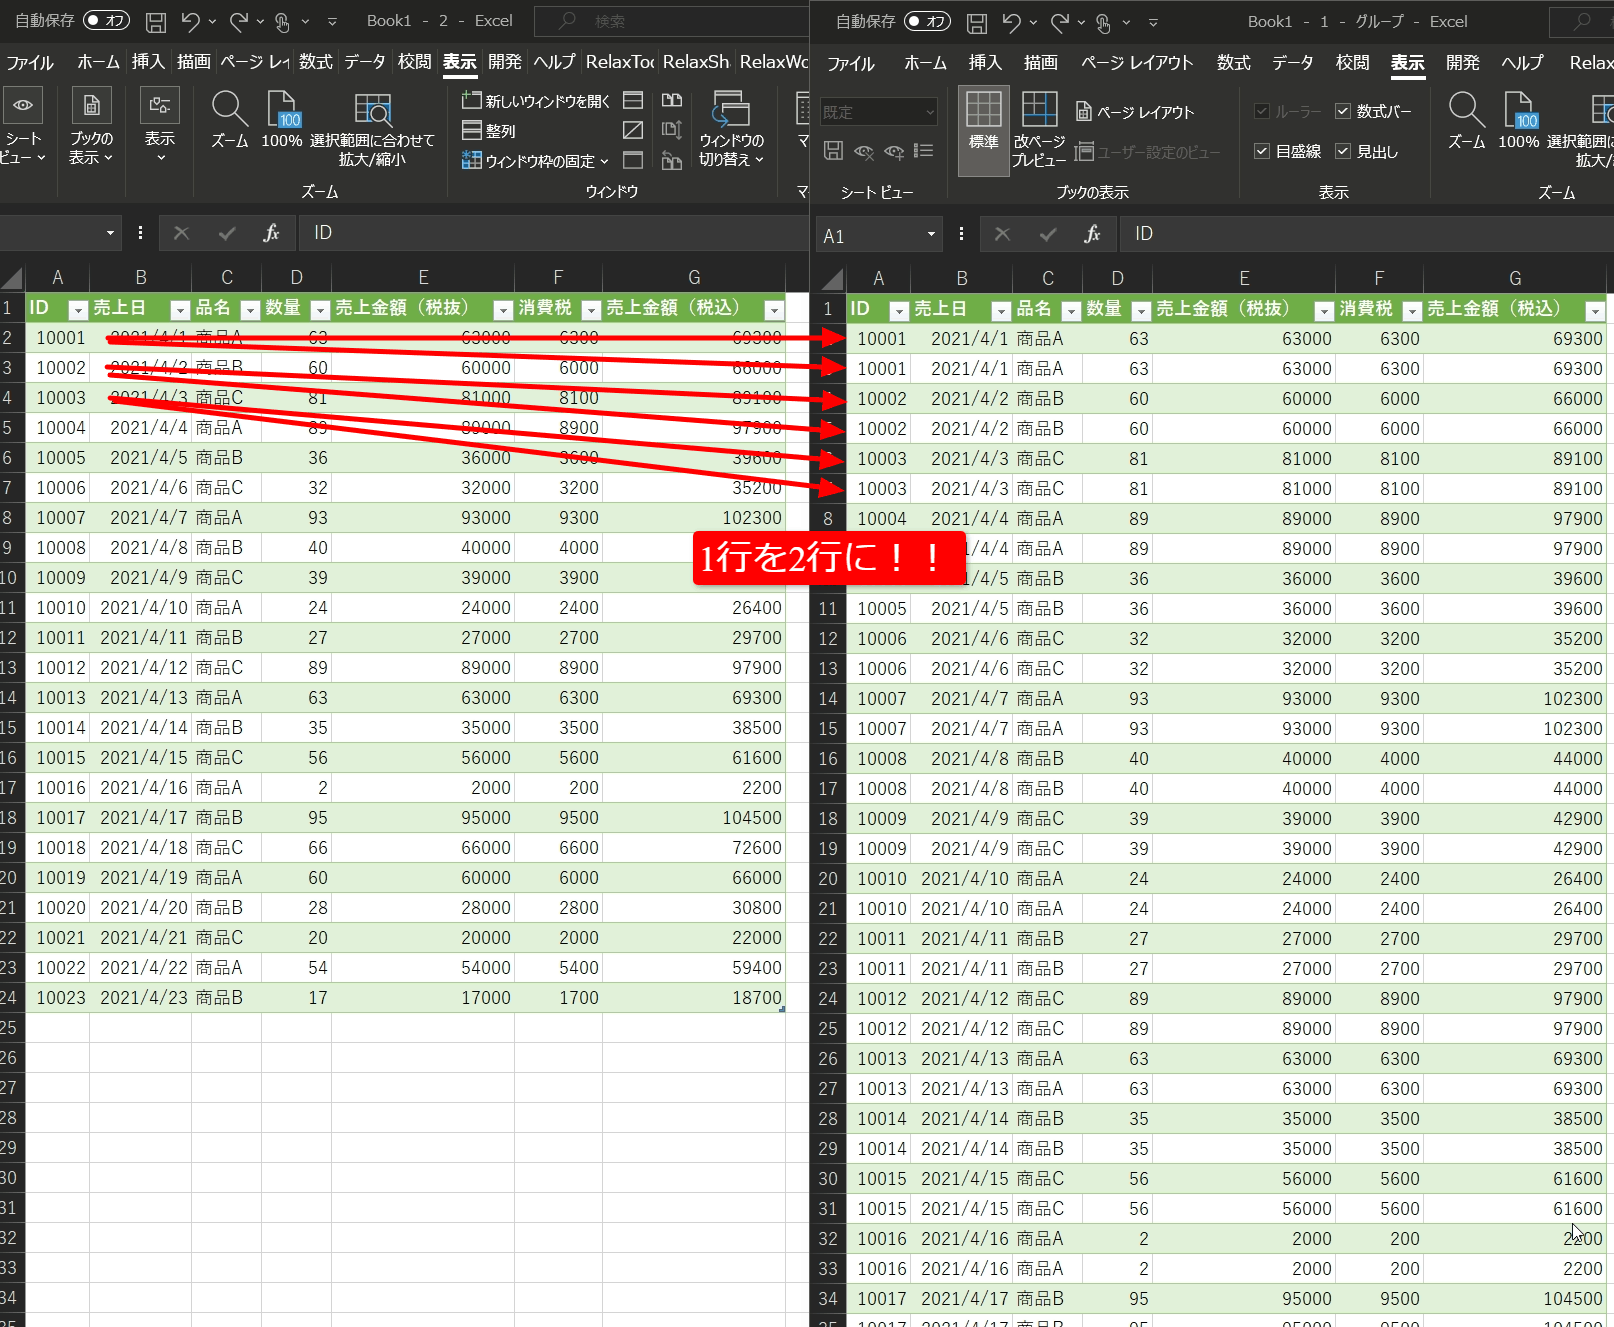The image size is (1614, 1327).
Task: Click 100% zoom icon in left window
Action: click(x=282, y=110)
